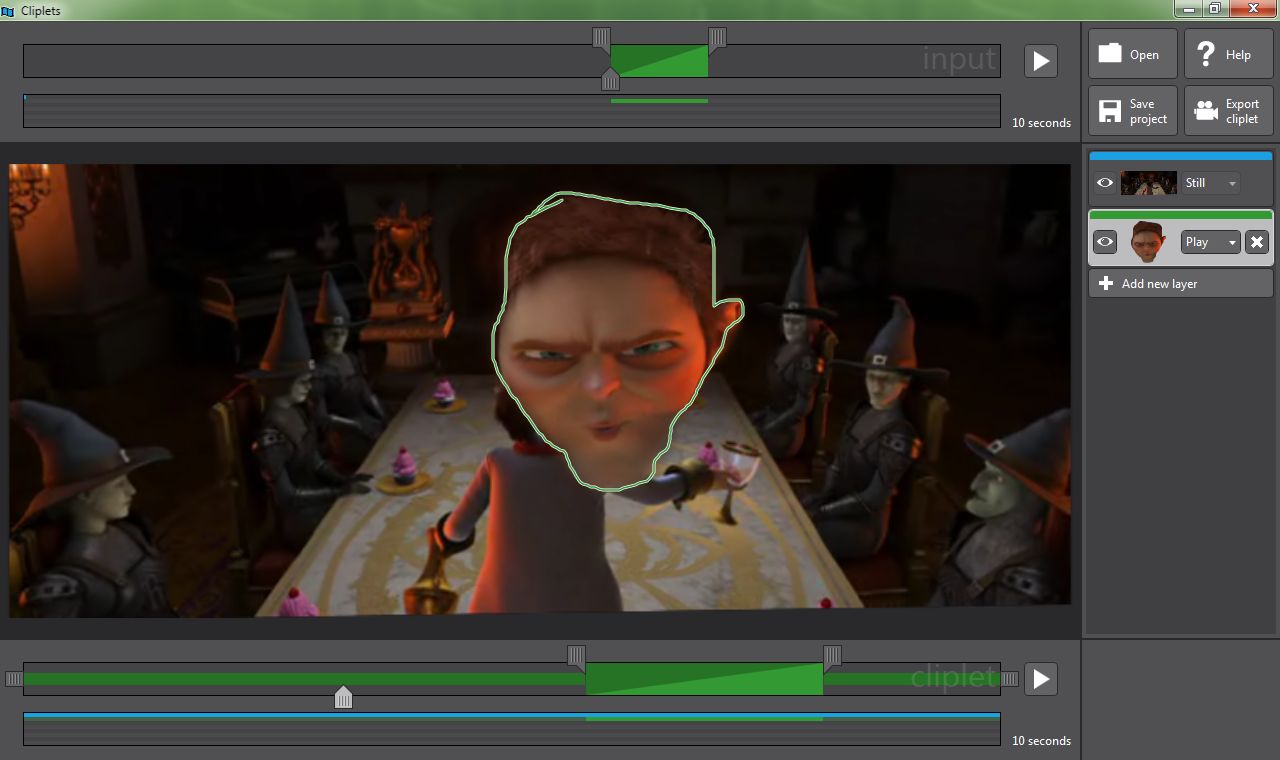Select the Play layer face thumbnail
Image resolution: width=1280 pixels, height=760 pixels.
pyautogui.click(x=1148, y=242)
